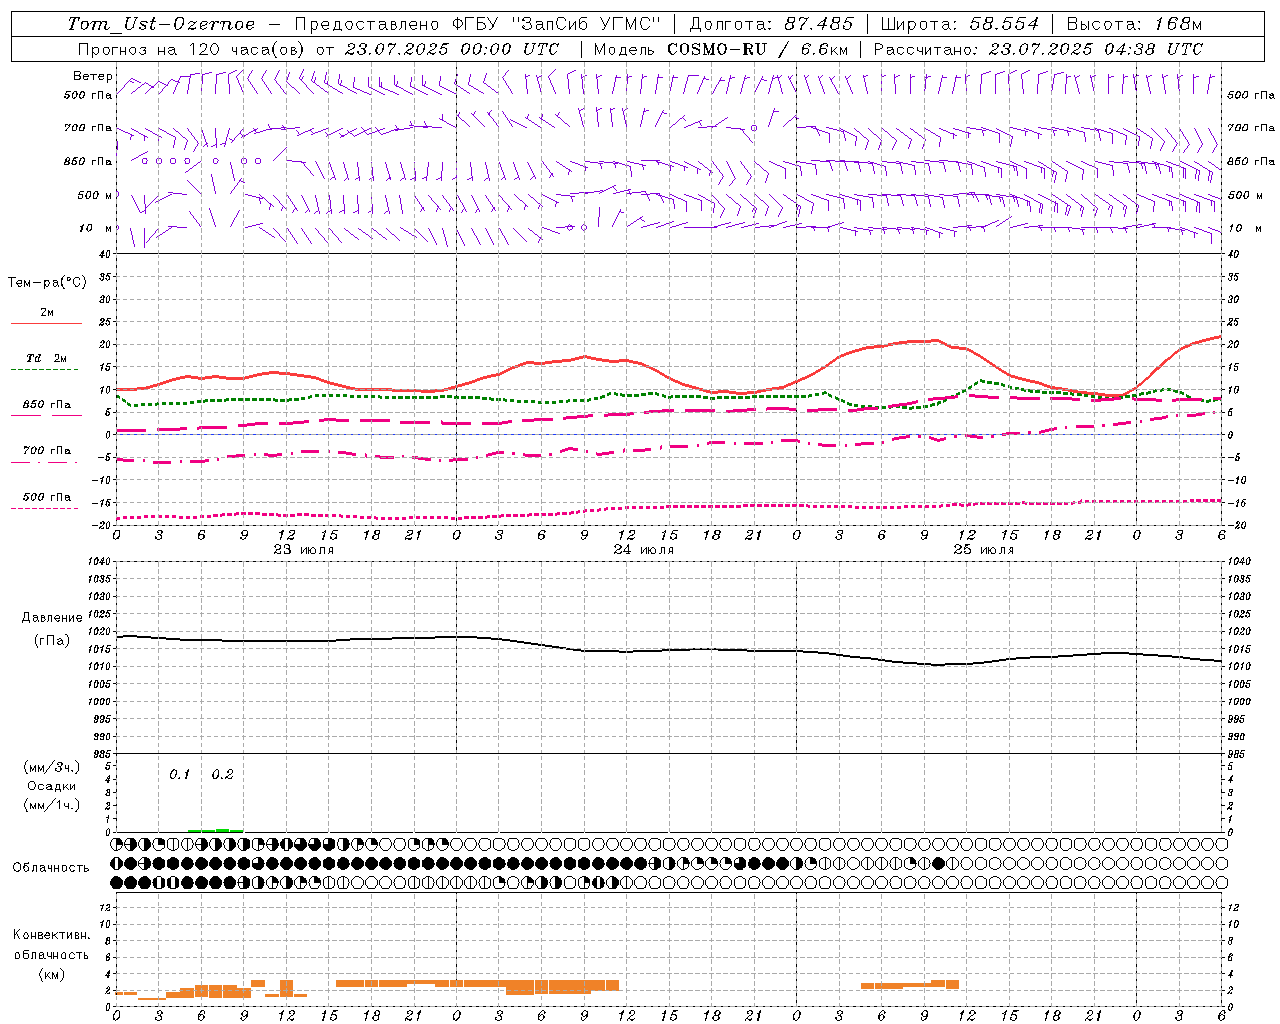Click the Облачность cloud cover label

[51, 868]
